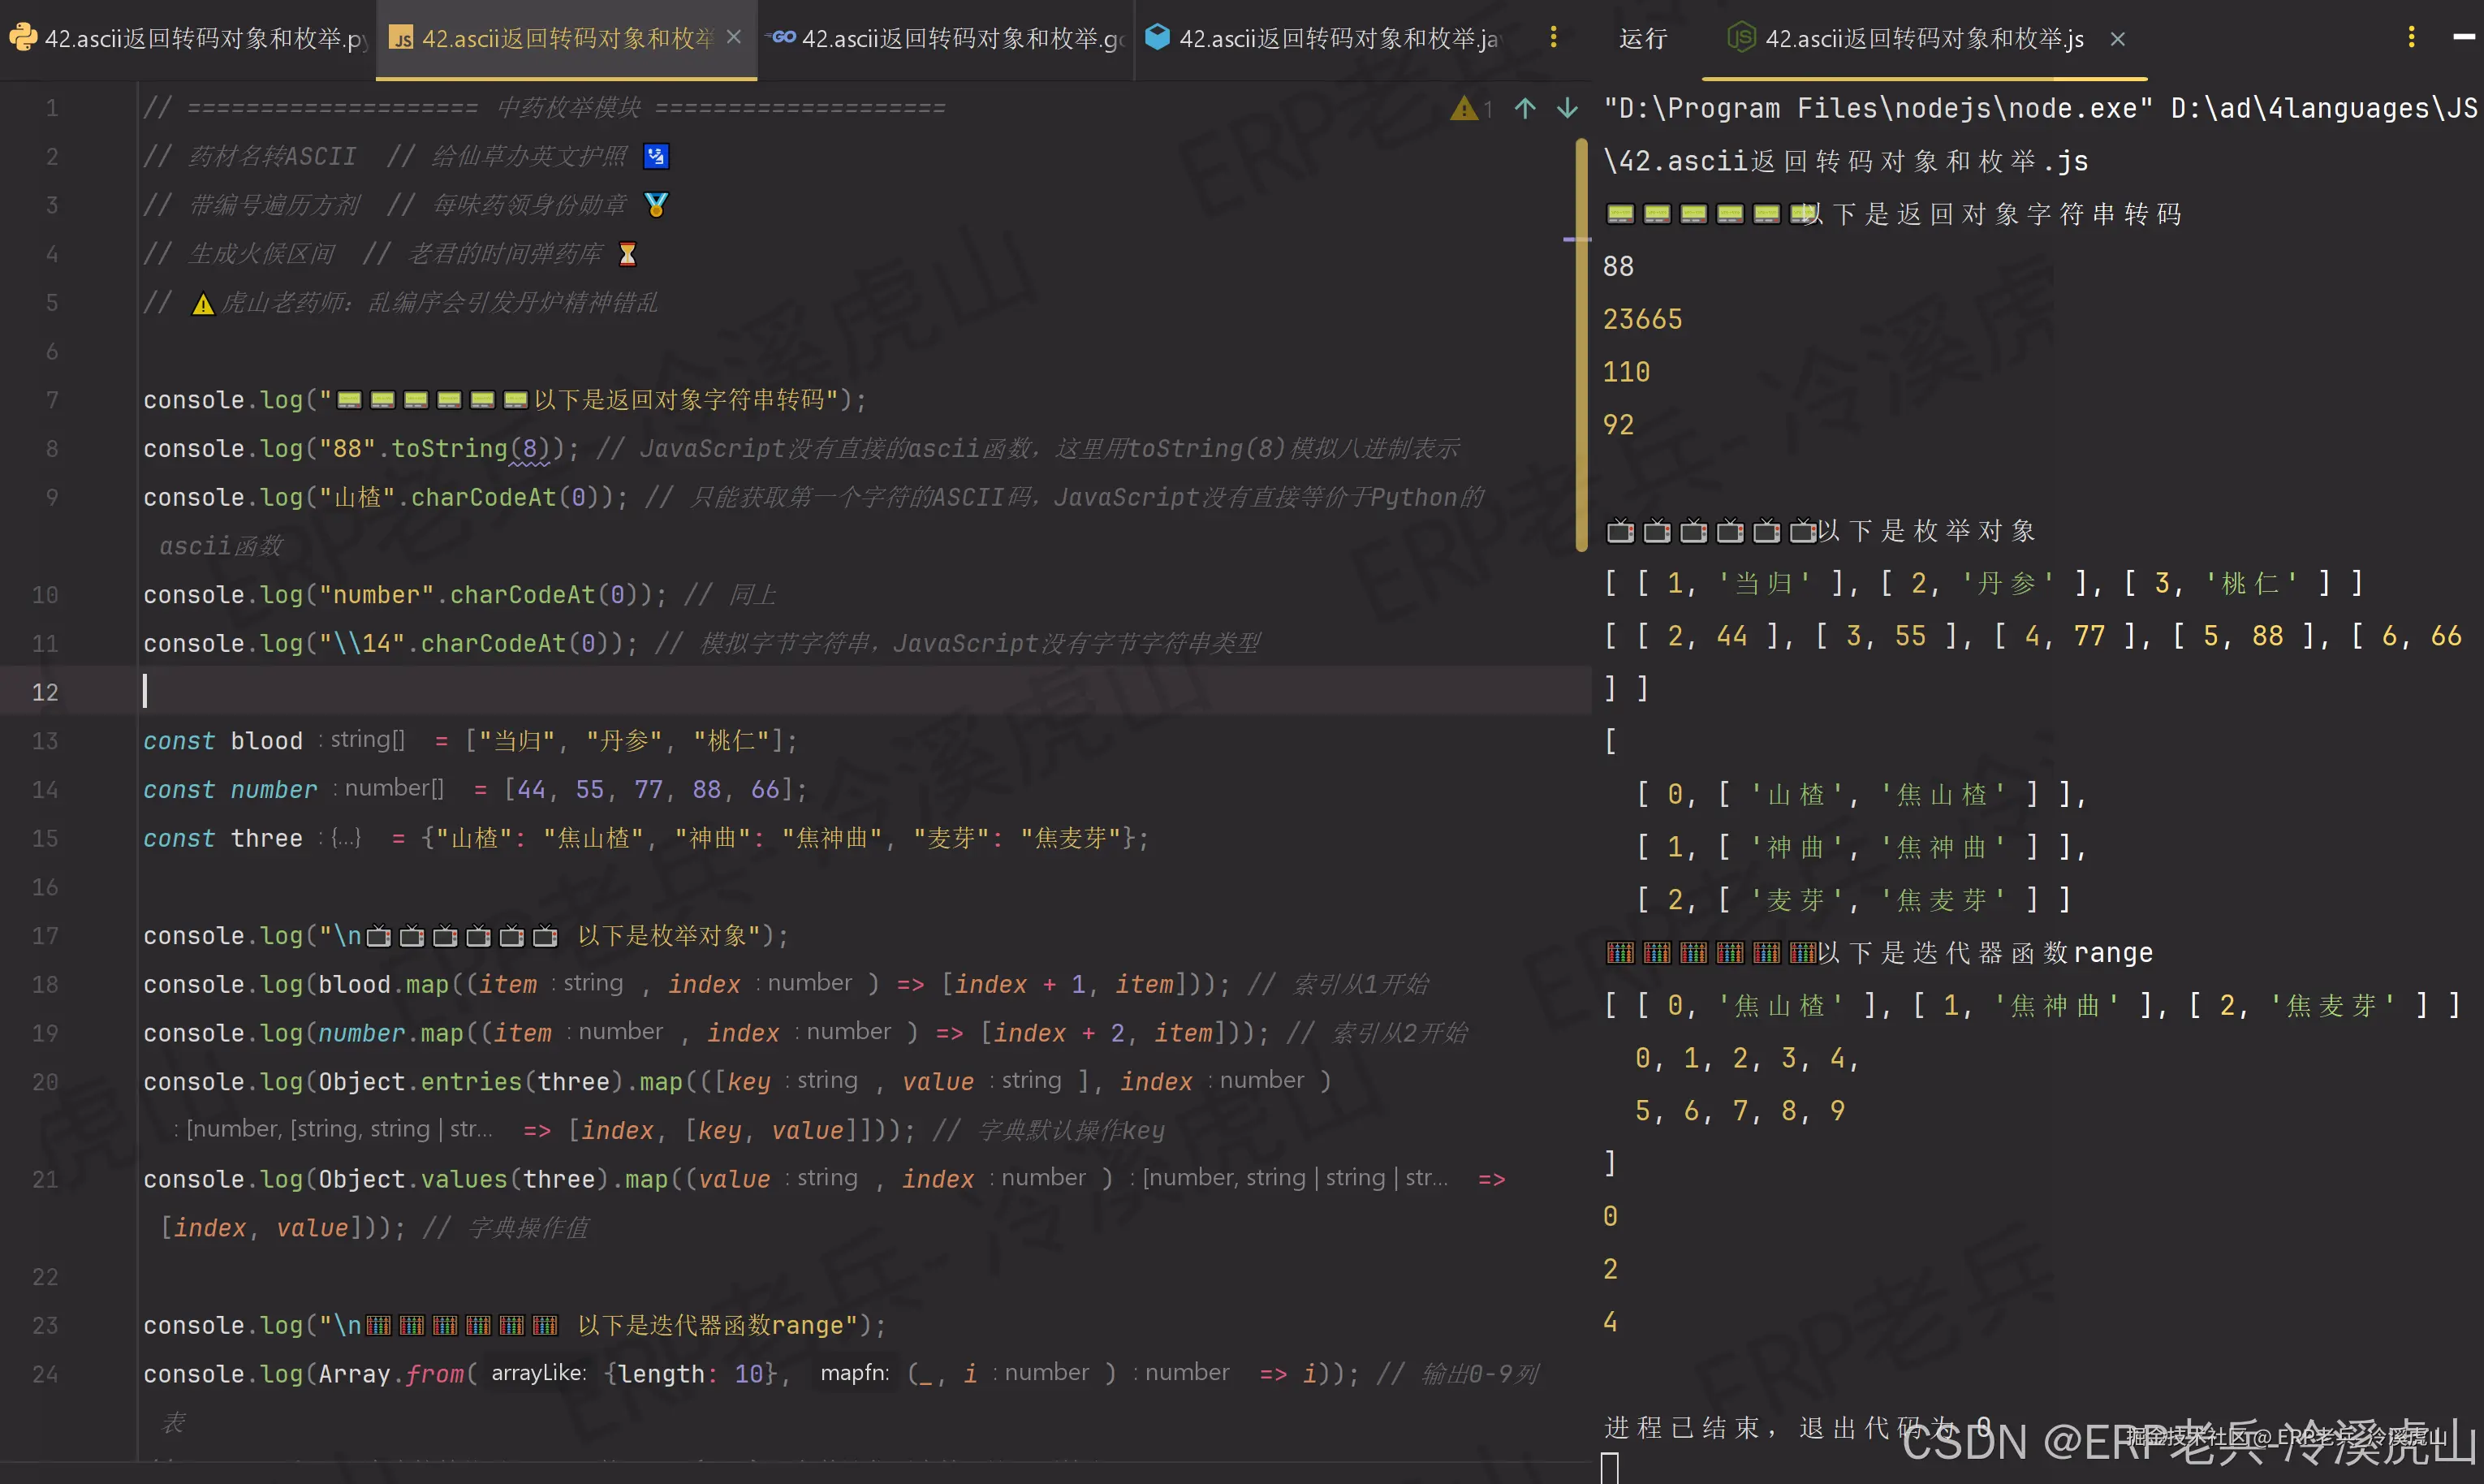Screen dimensions: 2484x1484
Task: Click line number 17 in gutter
Action: point(45,935)
